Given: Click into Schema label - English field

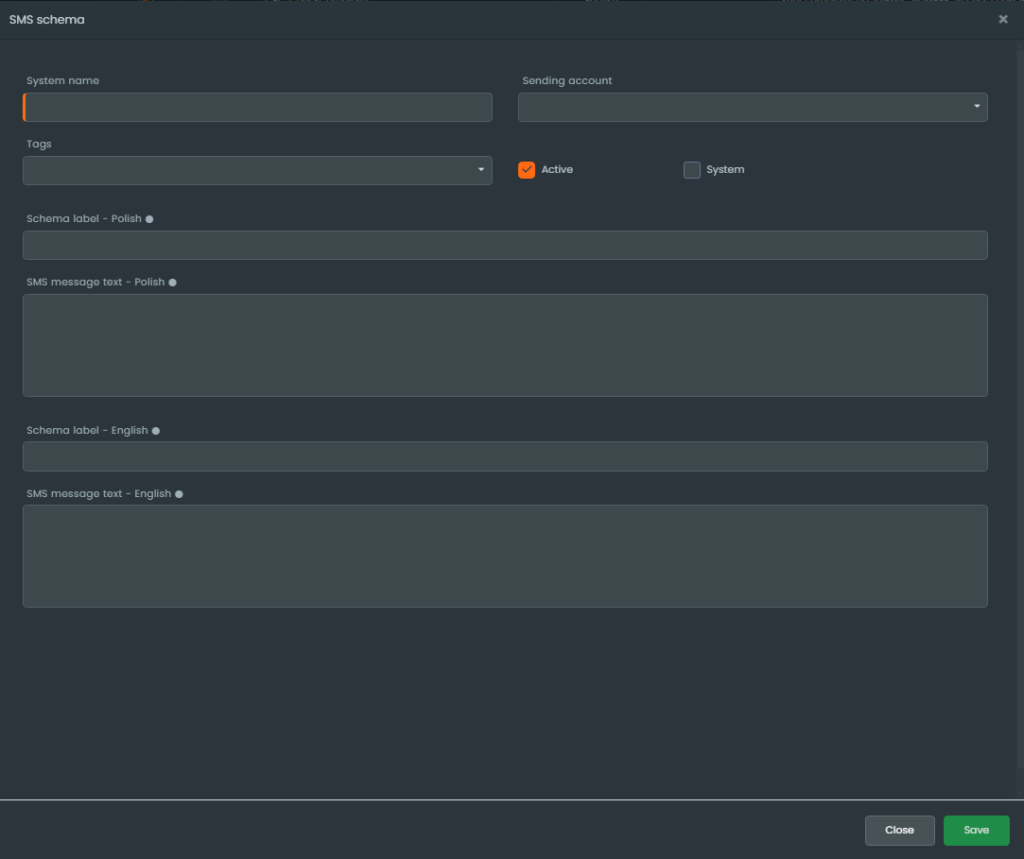Looking at the screenshot, I should pos(505,456).
